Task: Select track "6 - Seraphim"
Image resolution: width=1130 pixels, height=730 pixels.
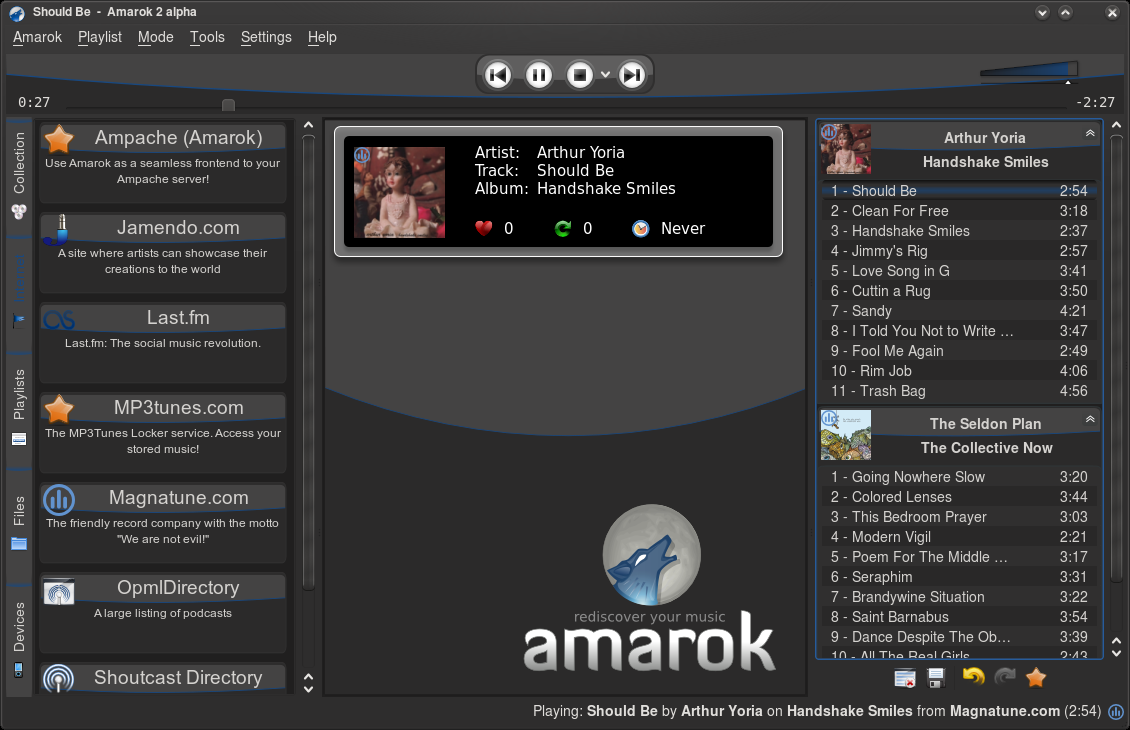Action: [x=958, y=577]
